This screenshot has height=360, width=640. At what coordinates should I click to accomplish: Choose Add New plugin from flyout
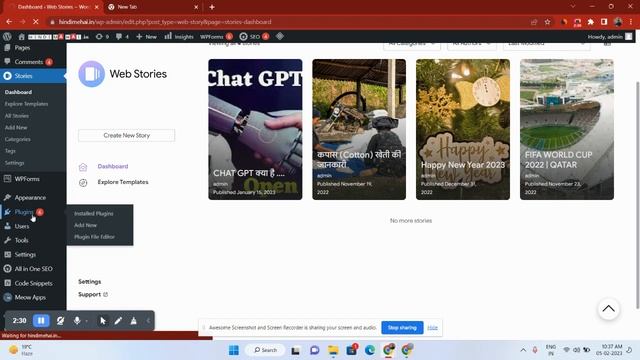(x=85, y=225)
